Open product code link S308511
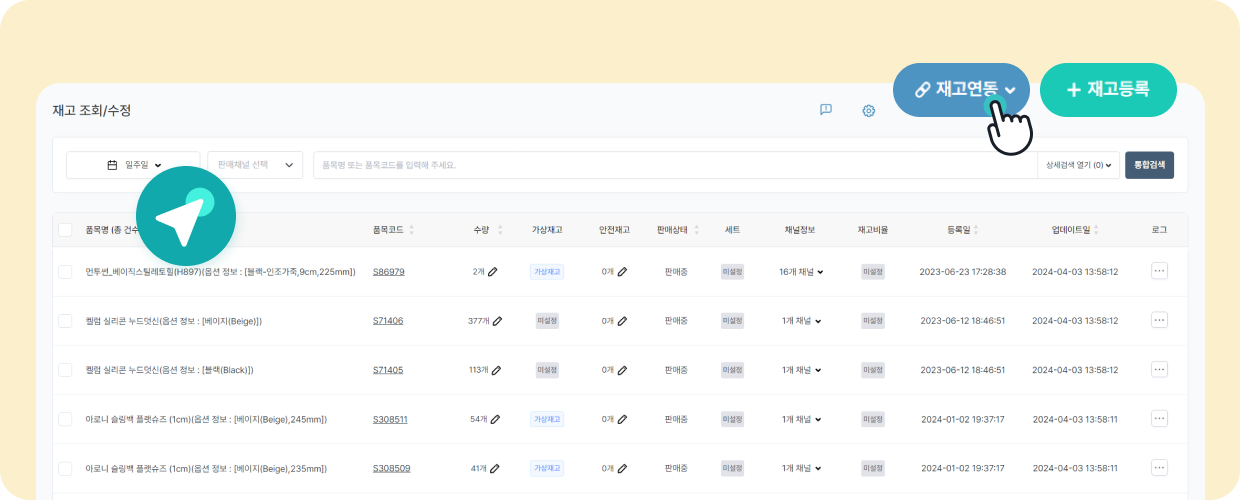 pyautogui.click(x=390, y=419)
